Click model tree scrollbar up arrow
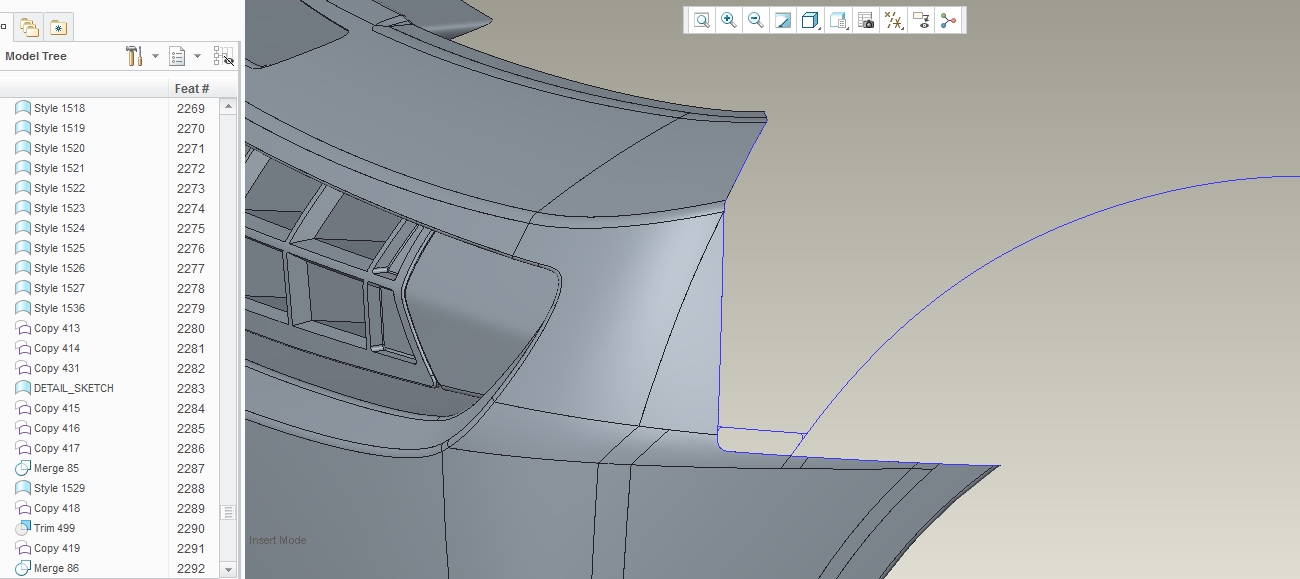The image size is (1300, 579). 228,106
